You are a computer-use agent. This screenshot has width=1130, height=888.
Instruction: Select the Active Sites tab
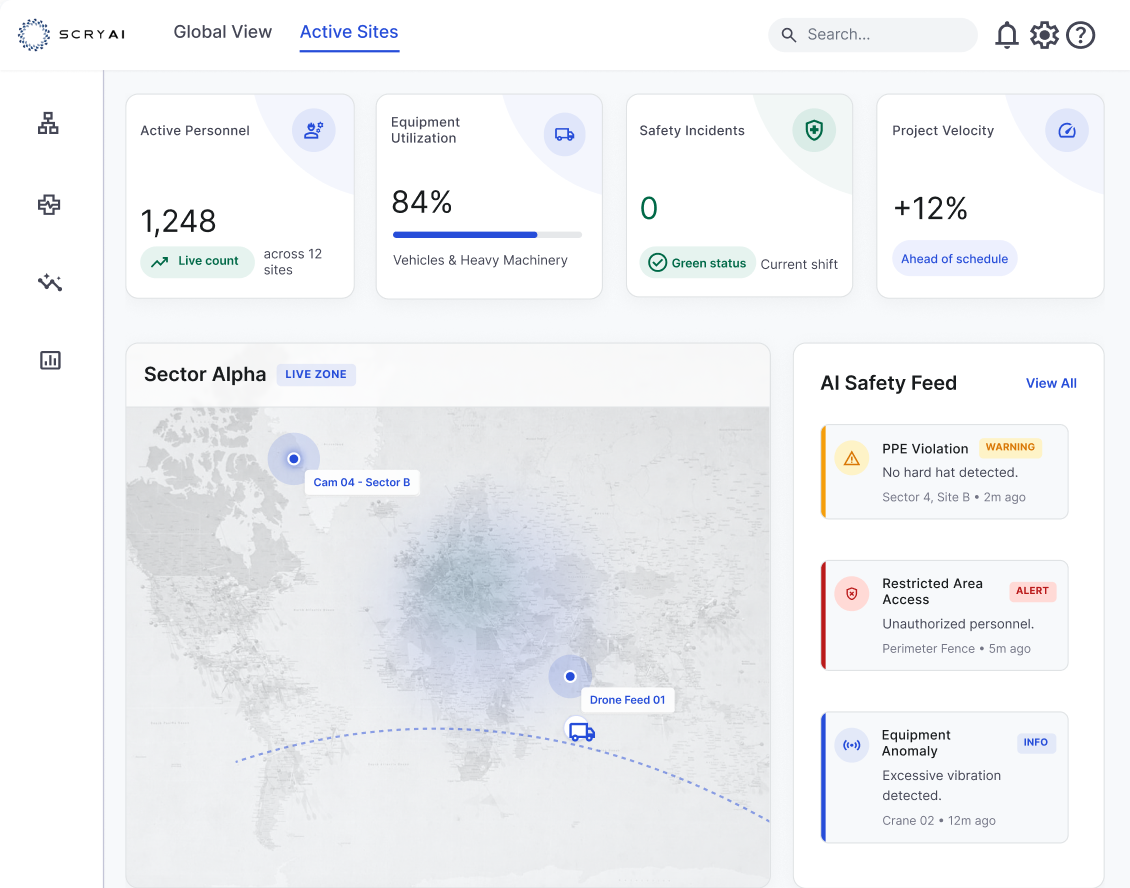349,32
